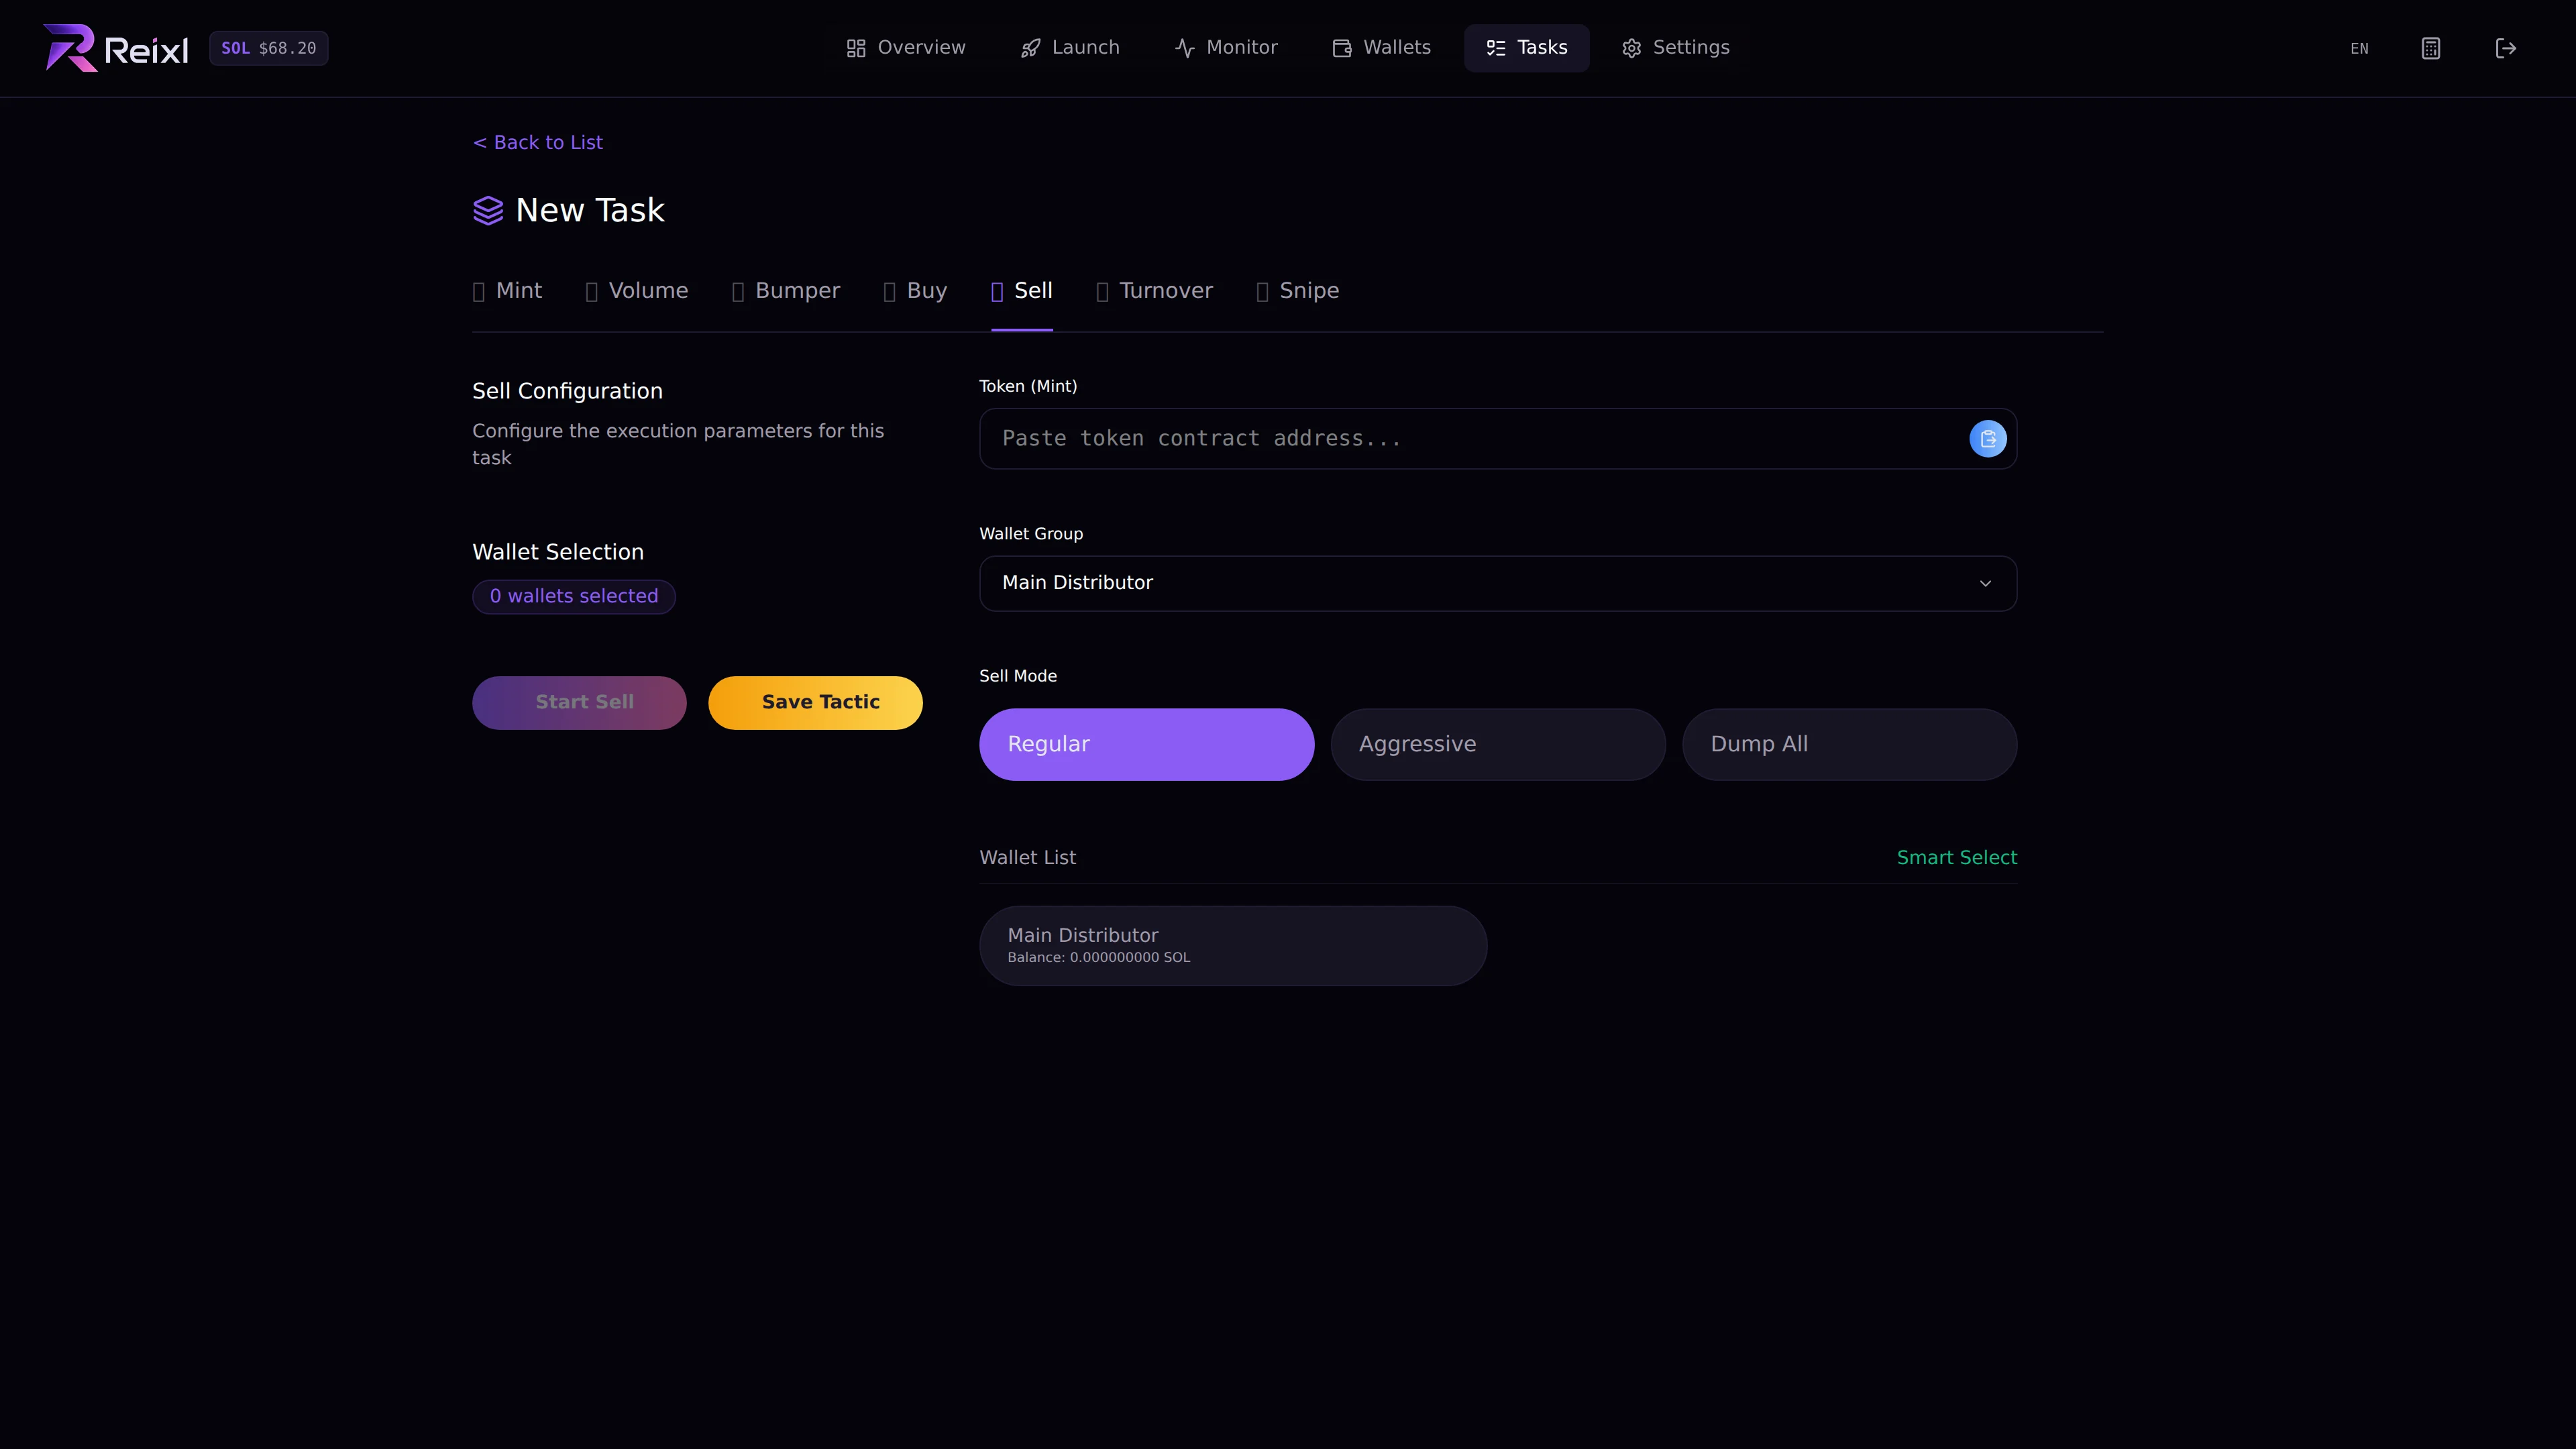Click the logout icon
The height and width of the screenshot is (1449, 2576).
click(2506, 48)
